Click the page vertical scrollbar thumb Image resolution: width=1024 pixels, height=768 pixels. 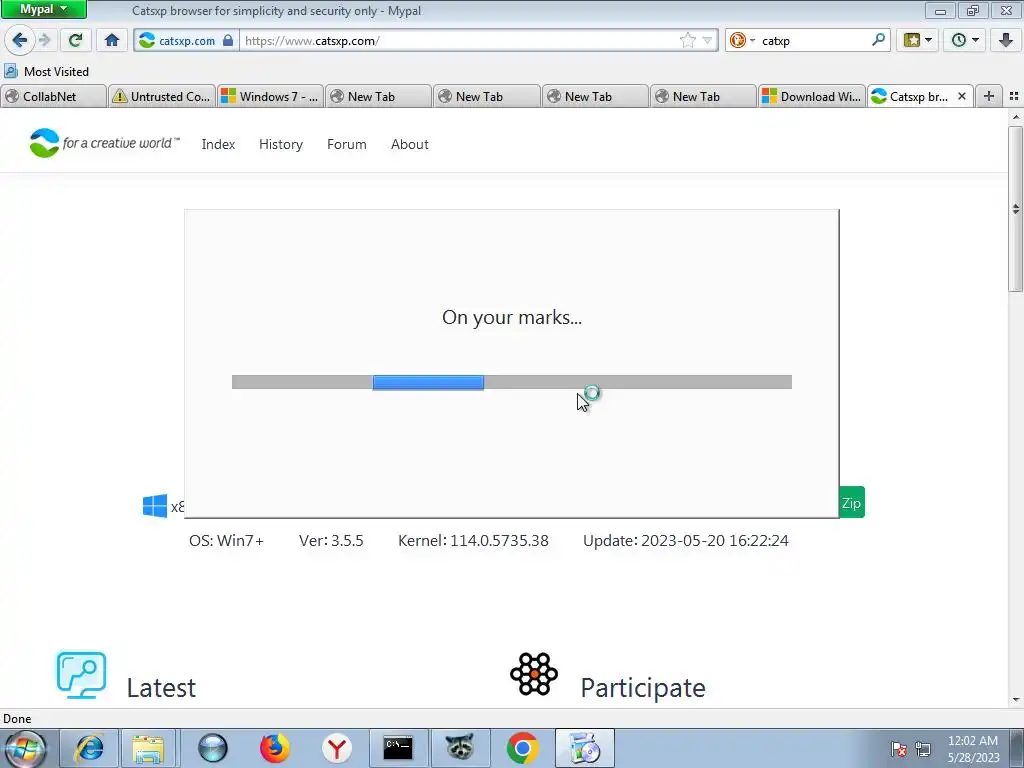point(1016,209)
